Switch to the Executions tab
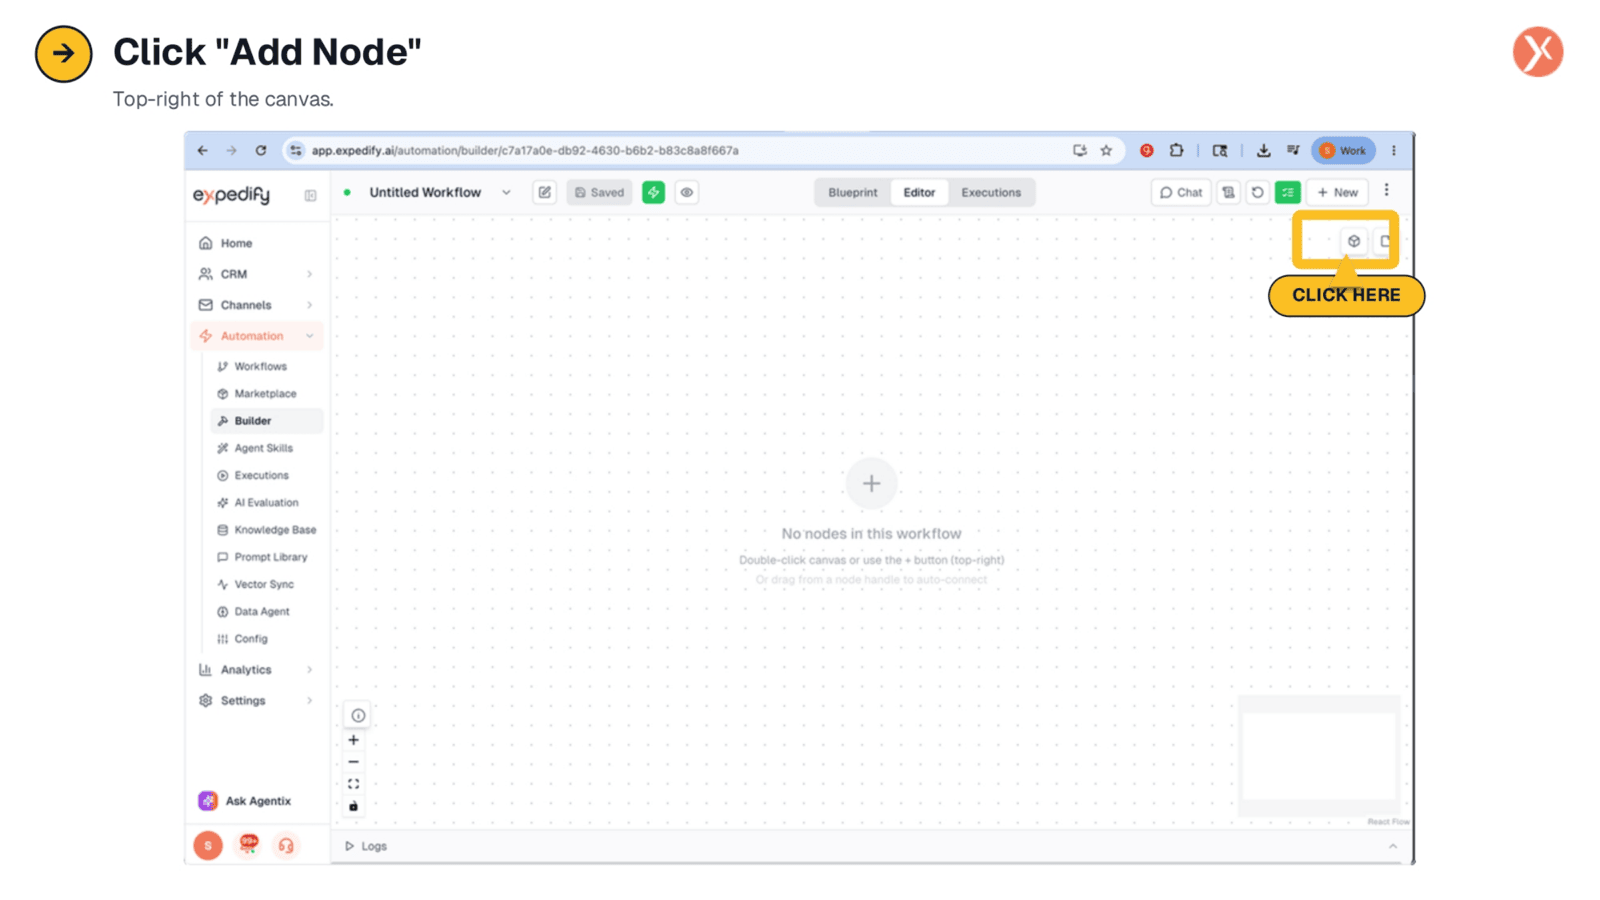This screenshot has width=1600, height=900. pyautogui.click(x=991, y=192)
